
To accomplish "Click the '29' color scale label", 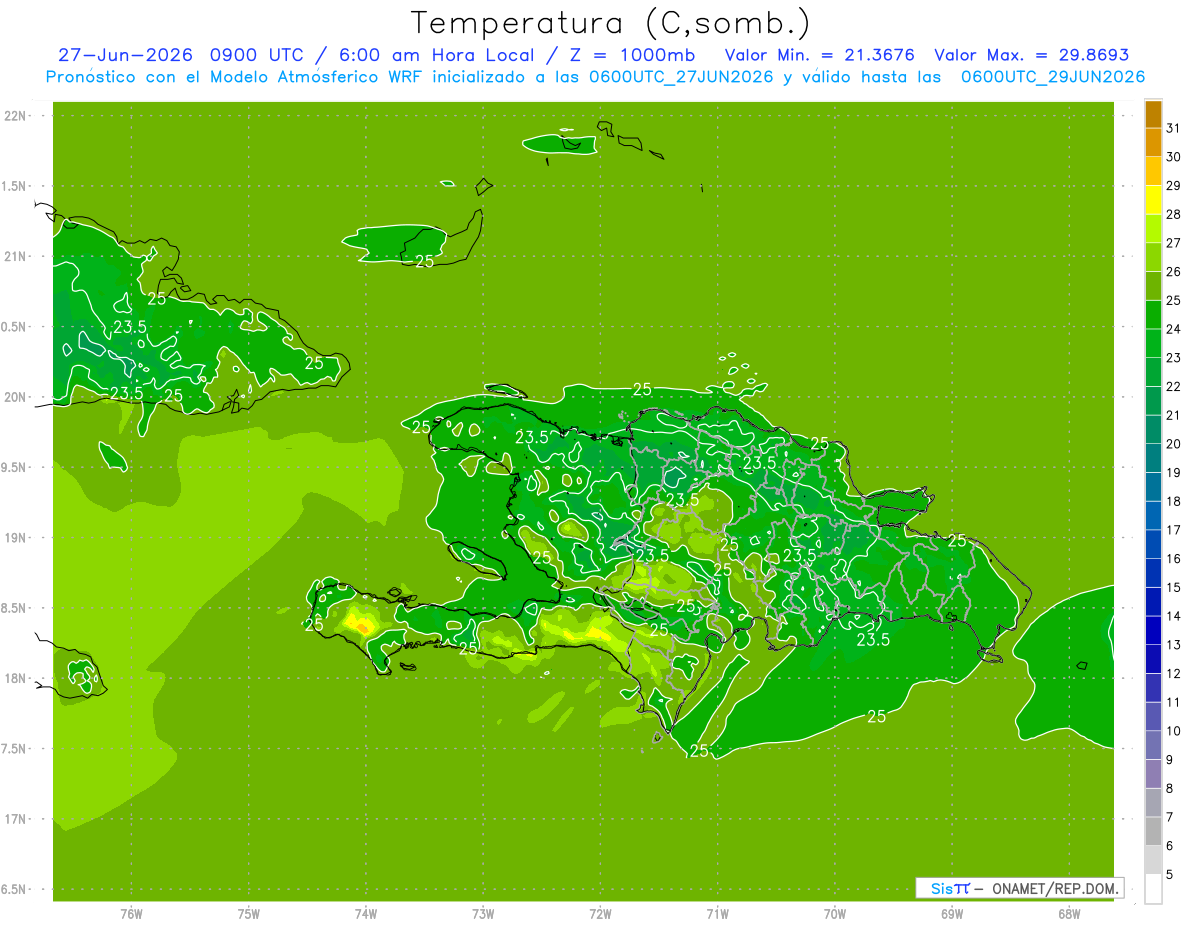I will (1173, 185).
